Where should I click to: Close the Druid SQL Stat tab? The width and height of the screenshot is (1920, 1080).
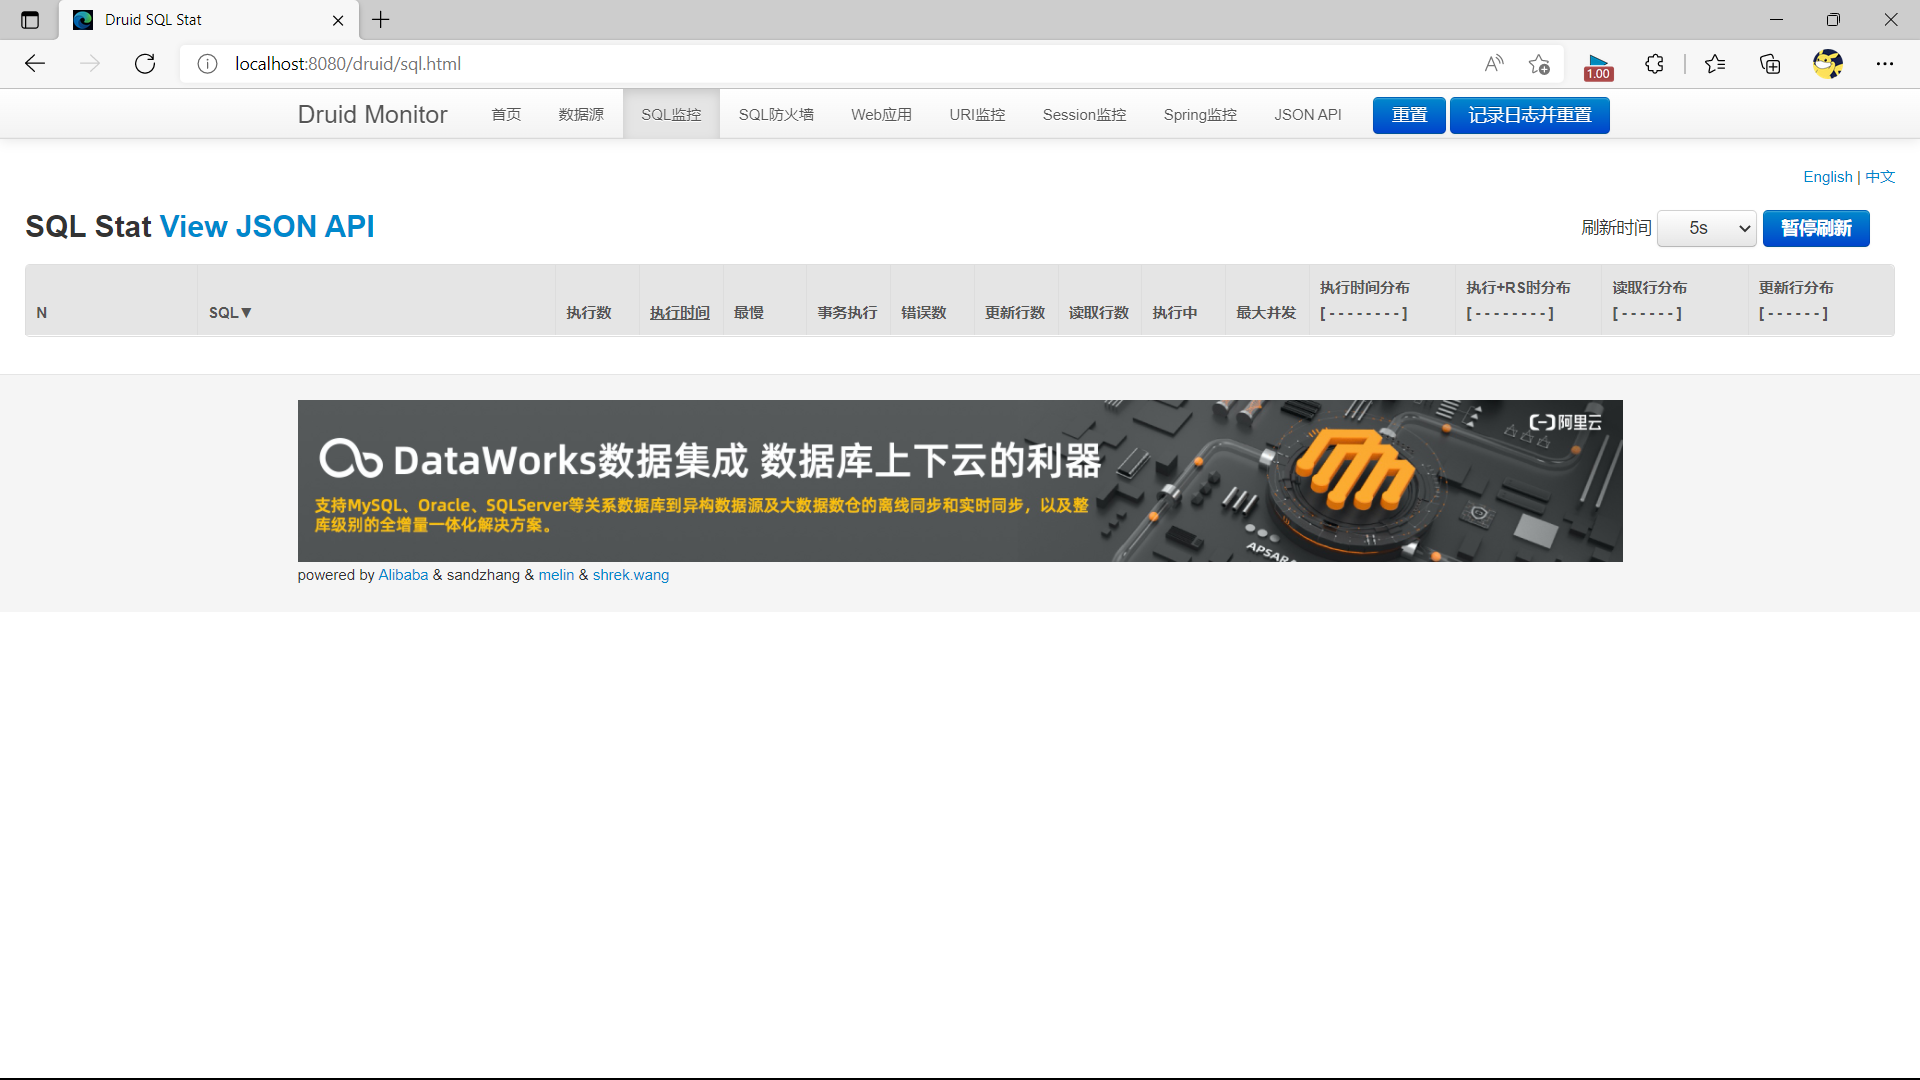(x=338, y=20)
